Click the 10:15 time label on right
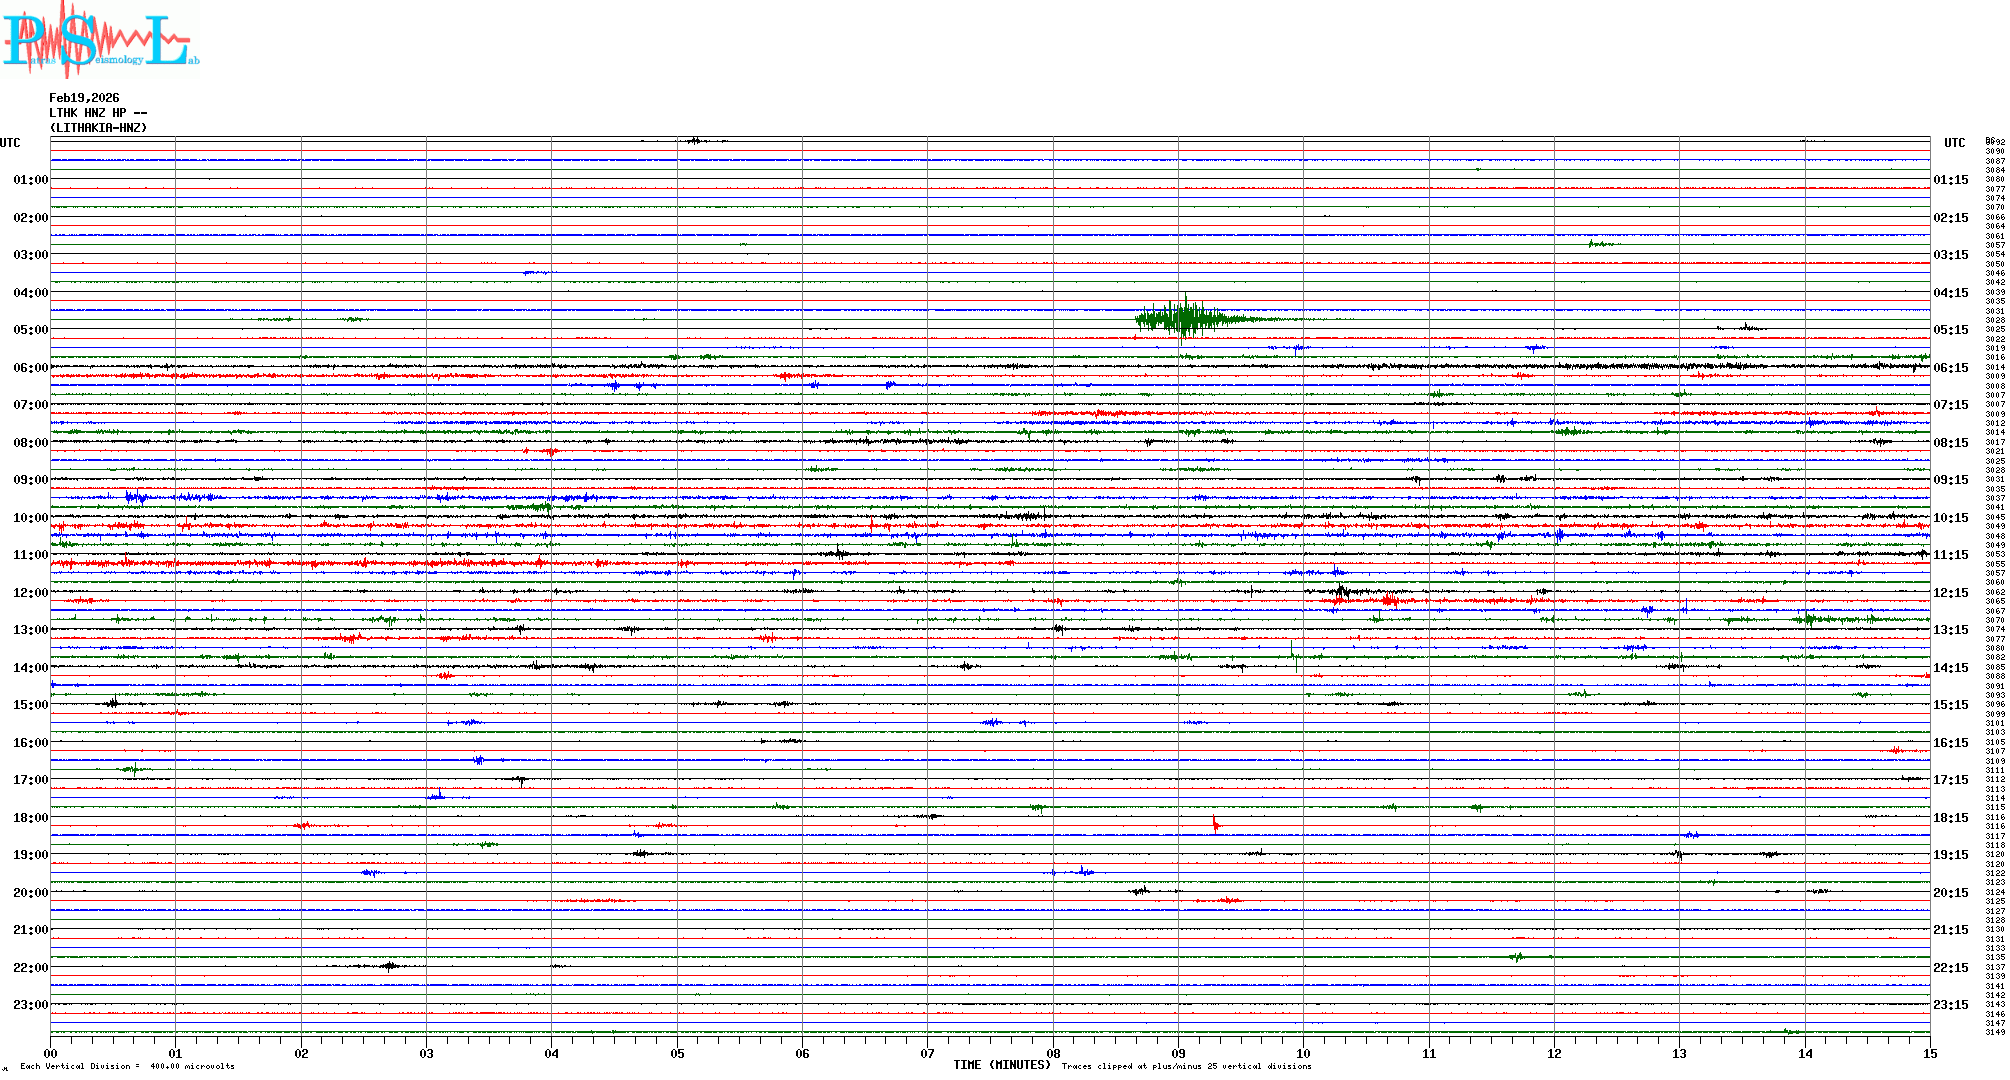 point(1950,518)
